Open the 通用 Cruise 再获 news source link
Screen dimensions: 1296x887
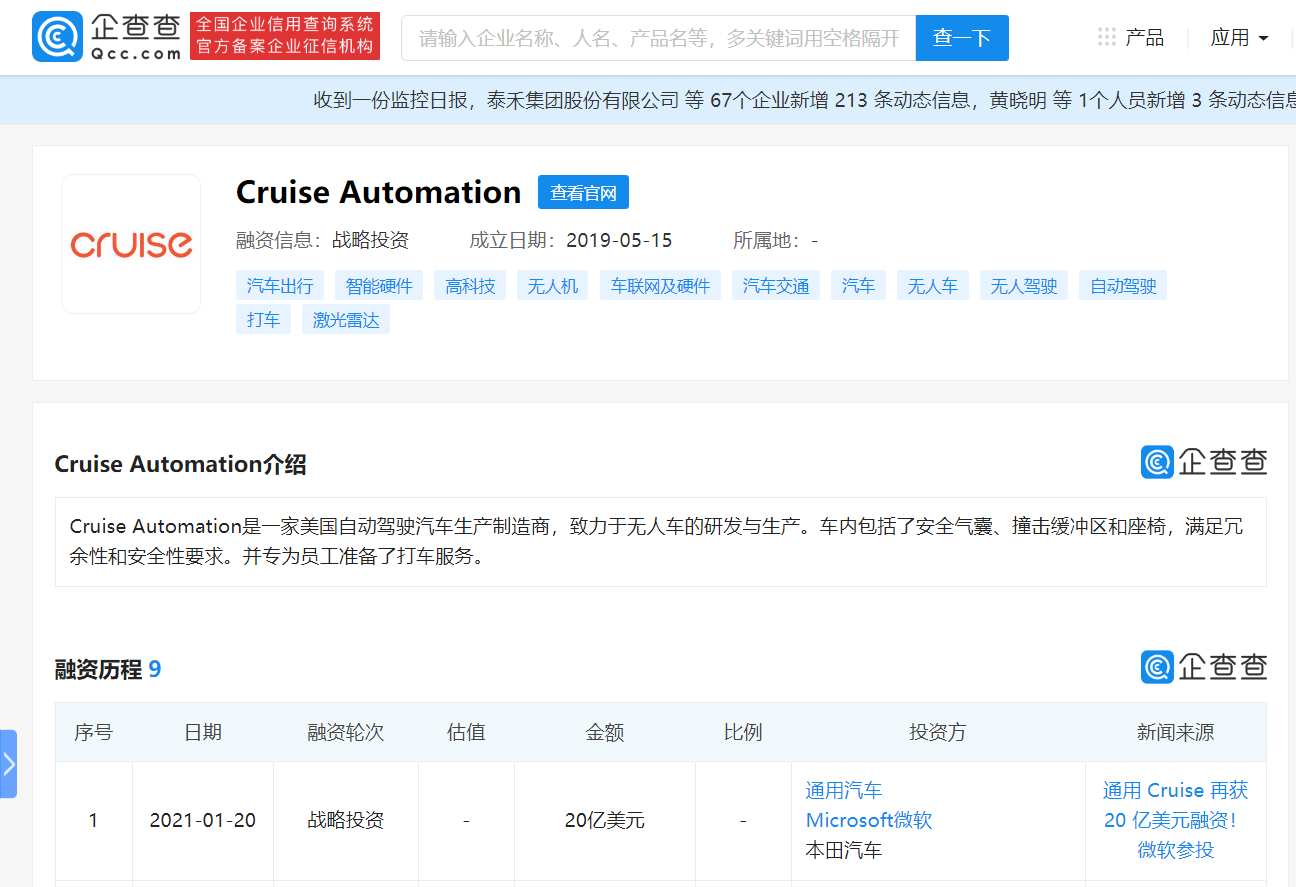click(x=1176, y=820)
